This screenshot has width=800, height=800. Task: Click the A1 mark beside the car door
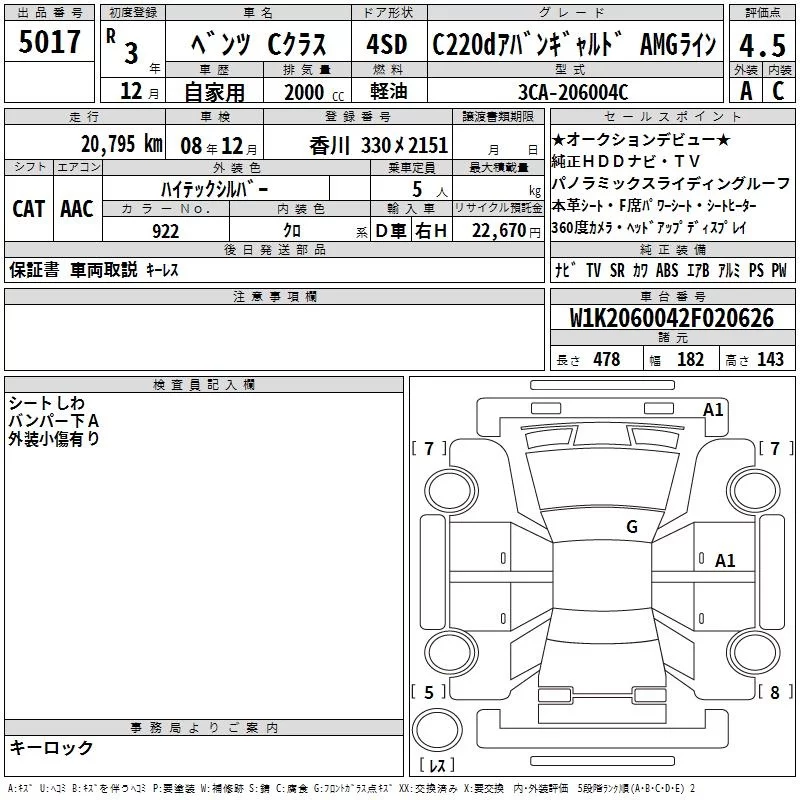coord(725,561)
